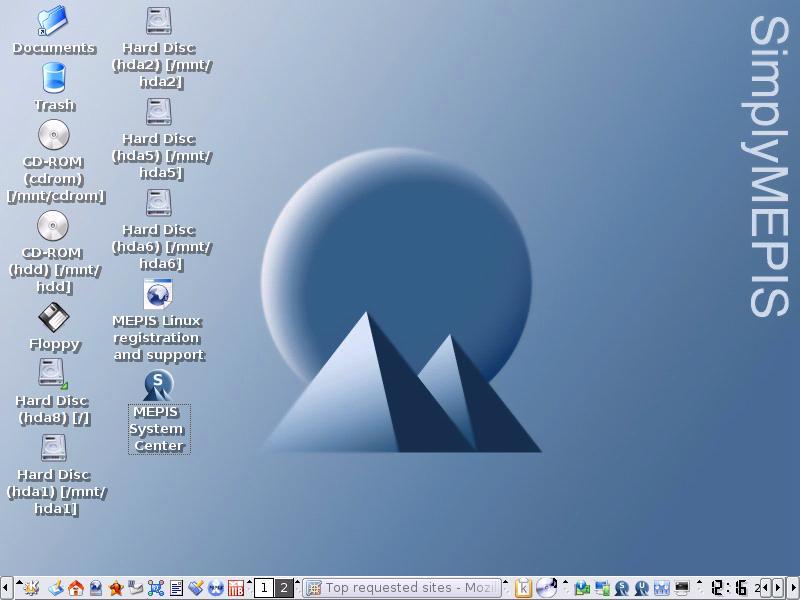The height and width of the screenshot is (600, 800).
Task: Click the digital clock showing 12:16
Action: 730,588
